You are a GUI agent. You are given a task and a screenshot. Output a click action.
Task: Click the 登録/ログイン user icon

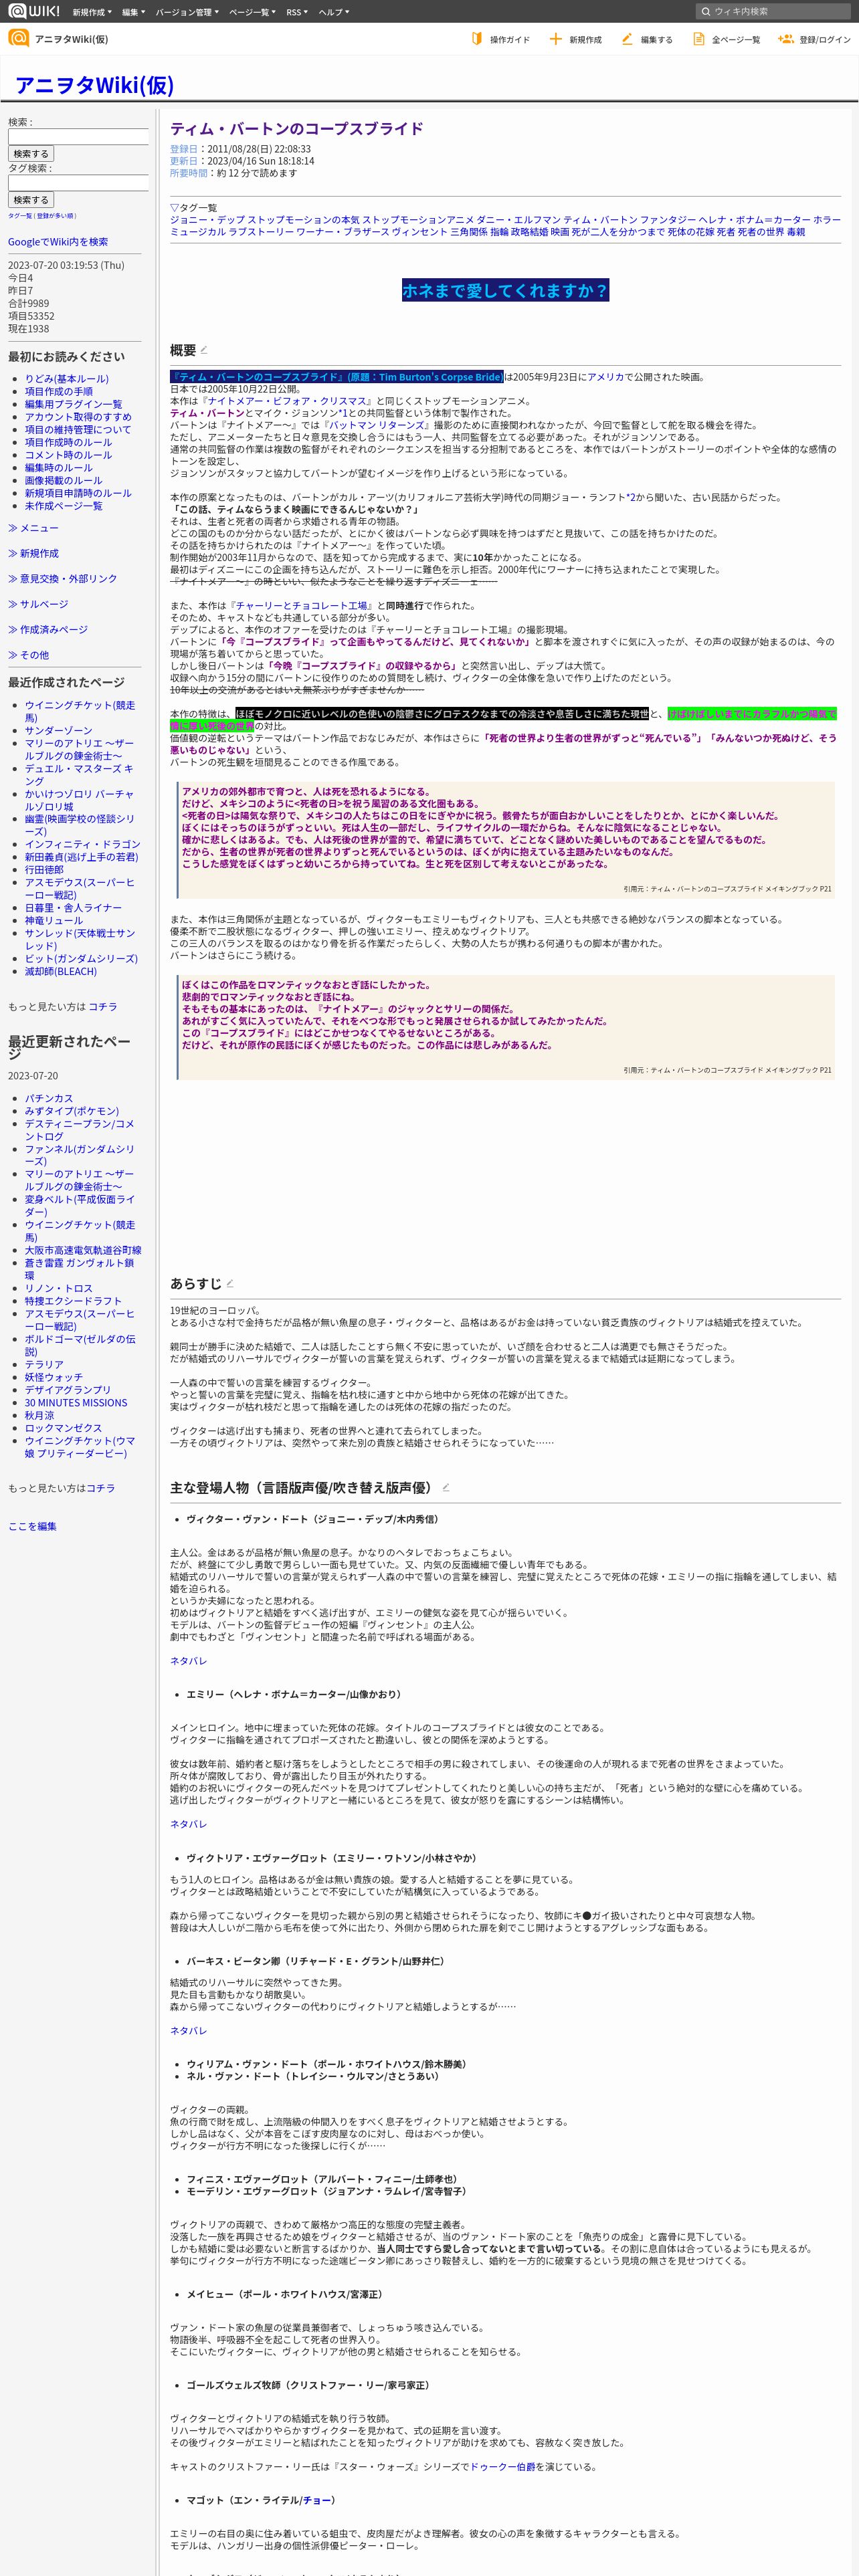click(x=786, y=39)
